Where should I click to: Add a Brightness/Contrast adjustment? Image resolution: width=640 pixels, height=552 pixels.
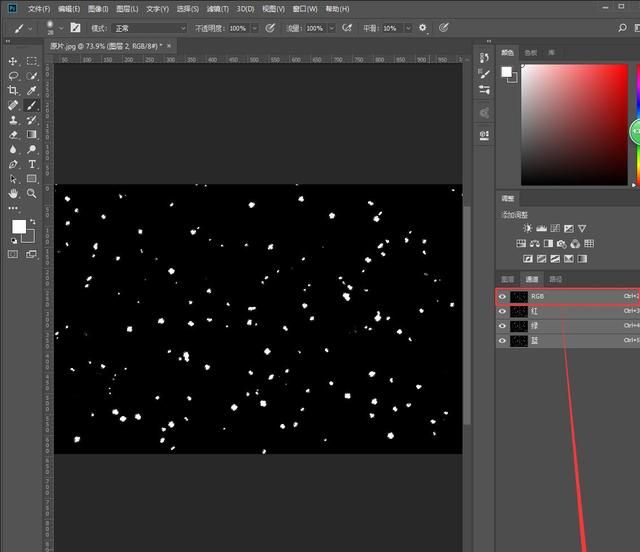pos(527,228)
